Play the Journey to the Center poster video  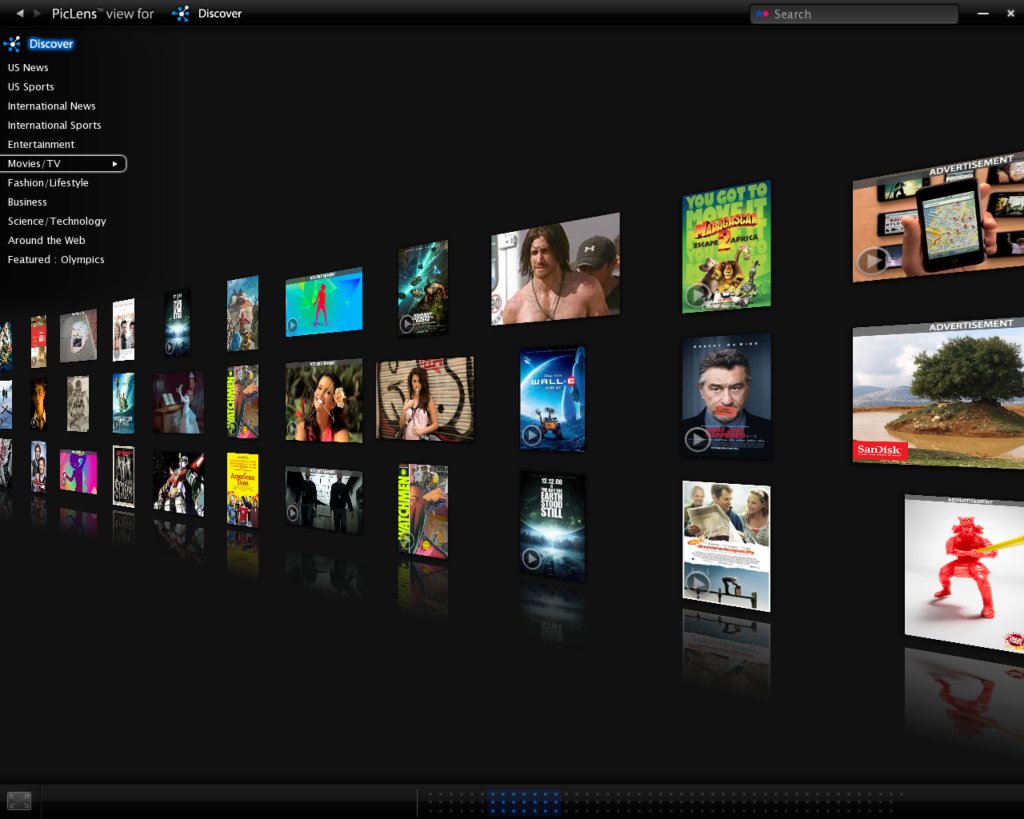click(x=406, y=323)
